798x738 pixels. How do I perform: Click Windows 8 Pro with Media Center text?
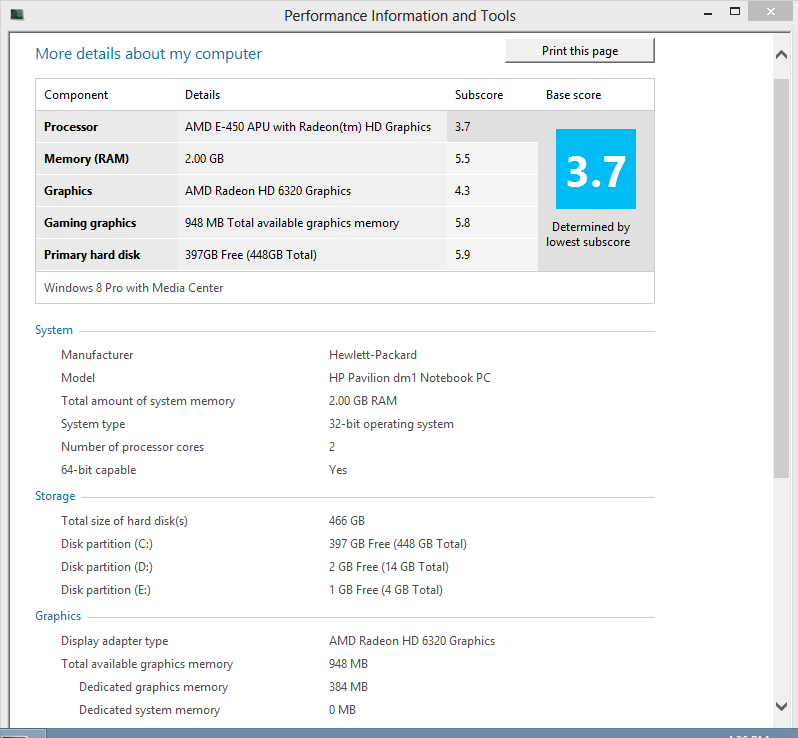[134, 288]
